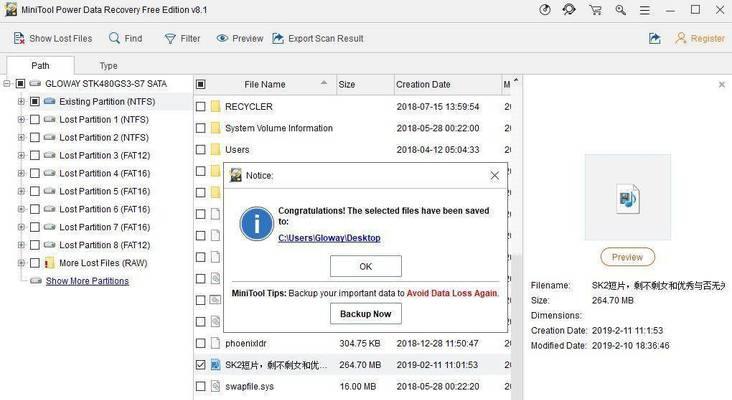Click Show More Partitions link

pos(87,281)
